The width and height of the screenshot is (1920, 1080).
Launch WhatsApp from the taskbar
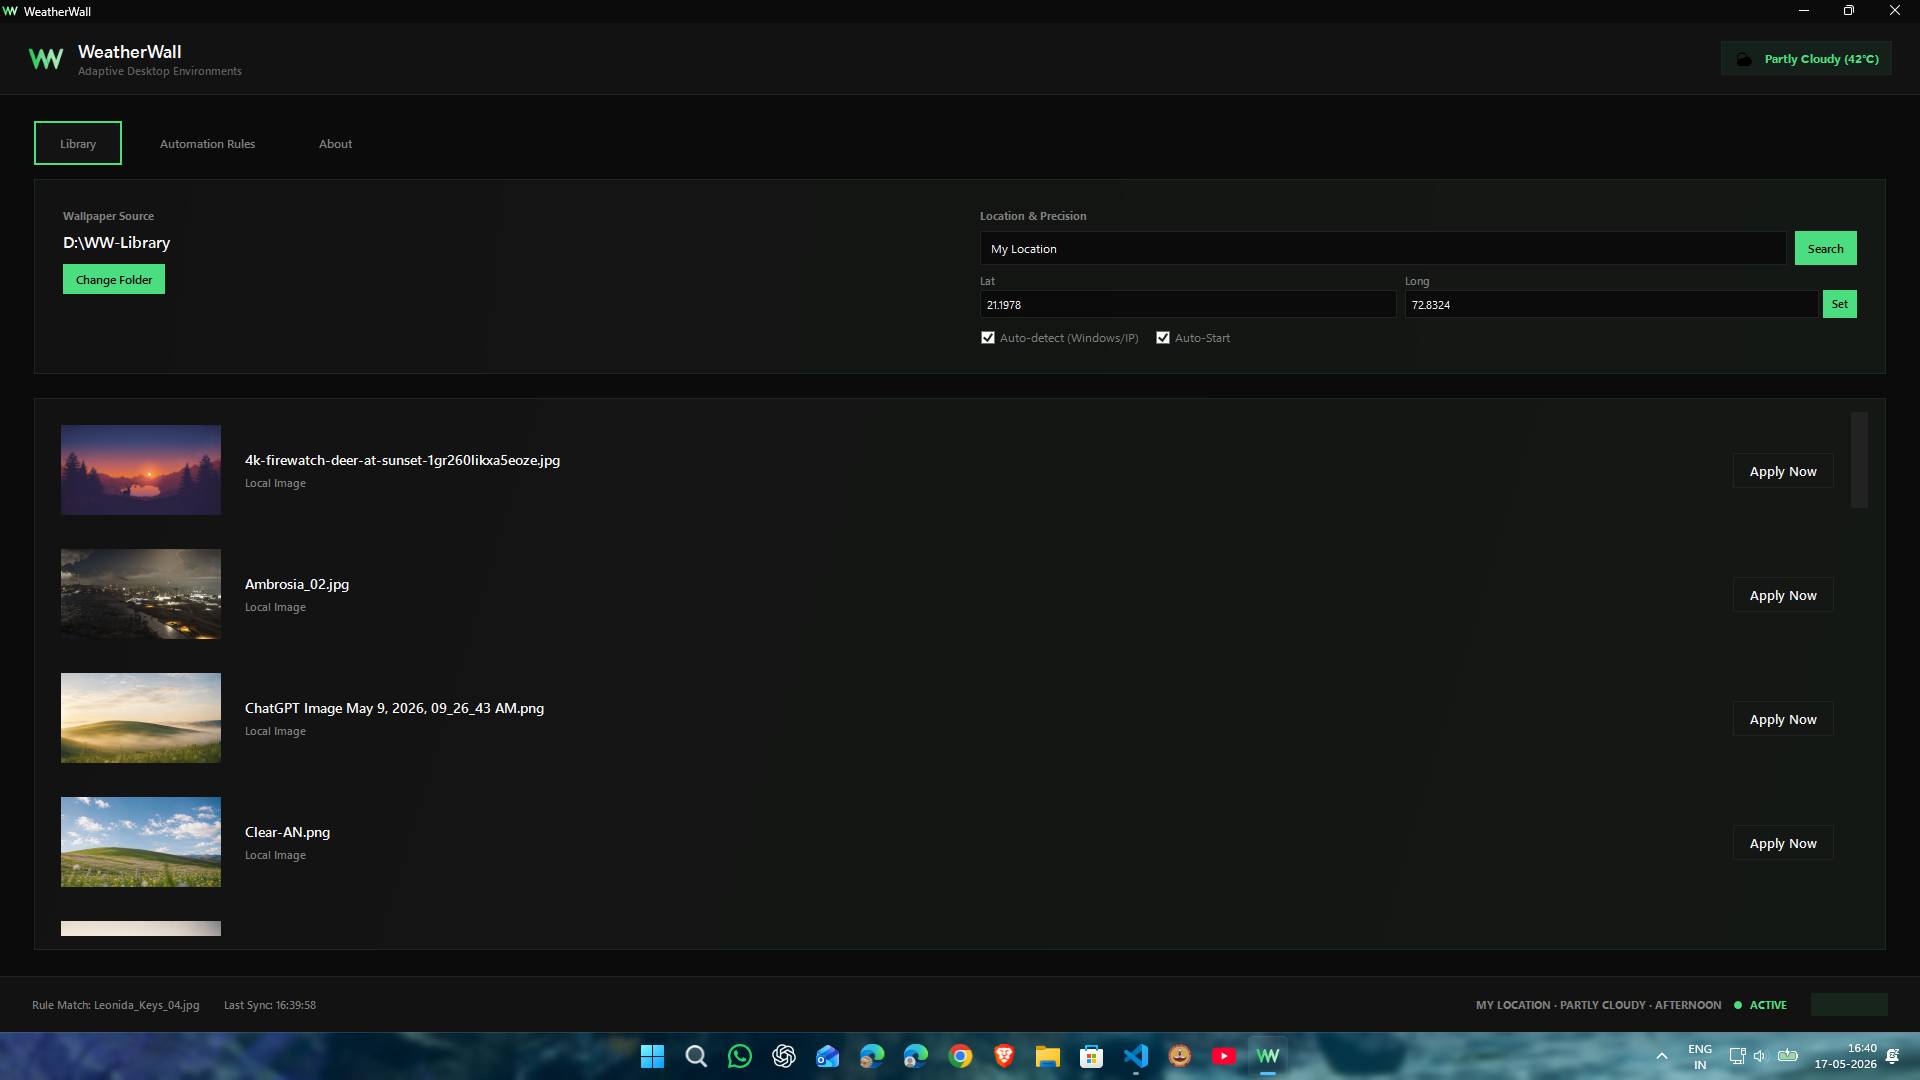click(740, 1056)
